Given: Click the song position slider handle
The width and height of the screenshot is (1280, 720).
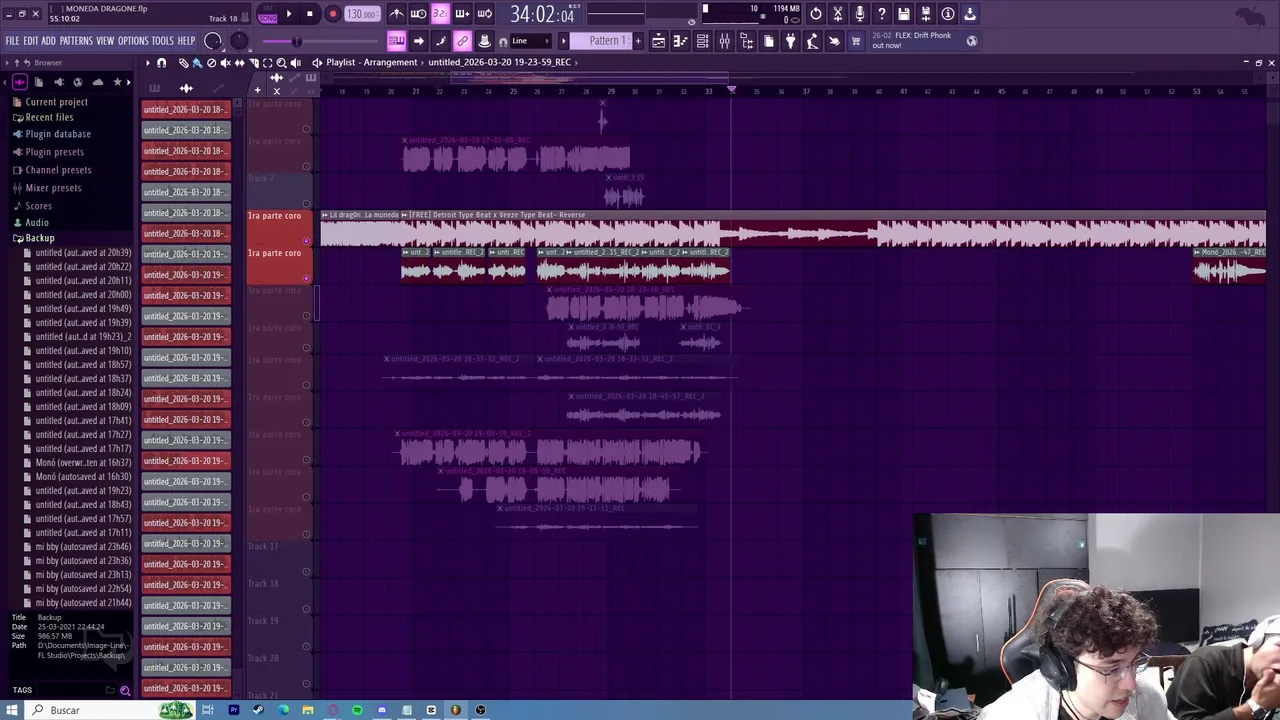Looking at the screenshot, I should pyautogui.click(x=296, y=41).
